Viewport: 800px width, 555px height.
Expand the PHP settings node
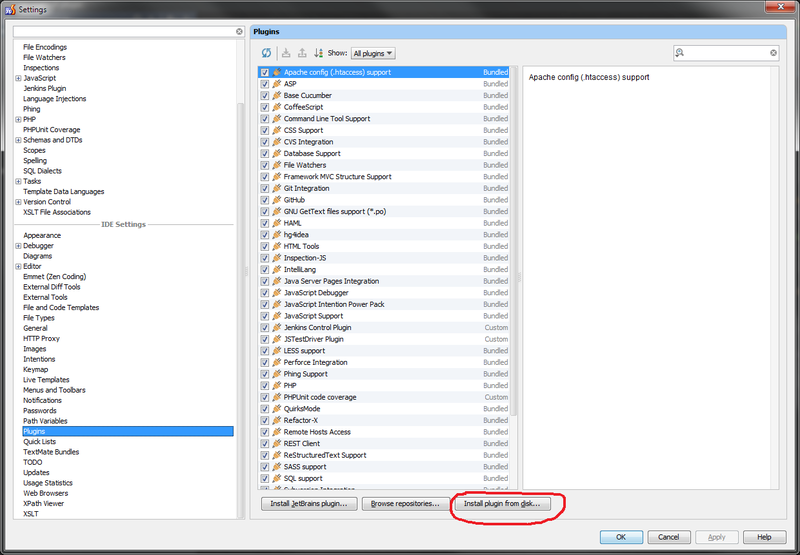[x=18, y=119]
